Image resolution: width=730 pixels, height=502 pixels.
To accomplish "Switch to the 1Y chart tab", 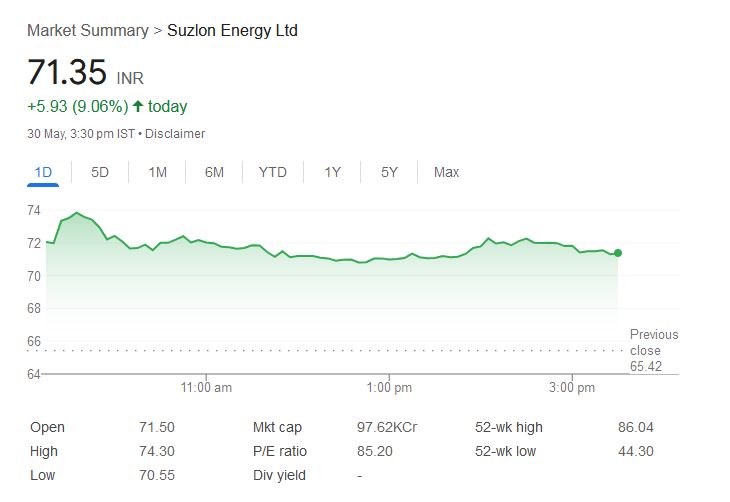I will (x=332, y=172).
